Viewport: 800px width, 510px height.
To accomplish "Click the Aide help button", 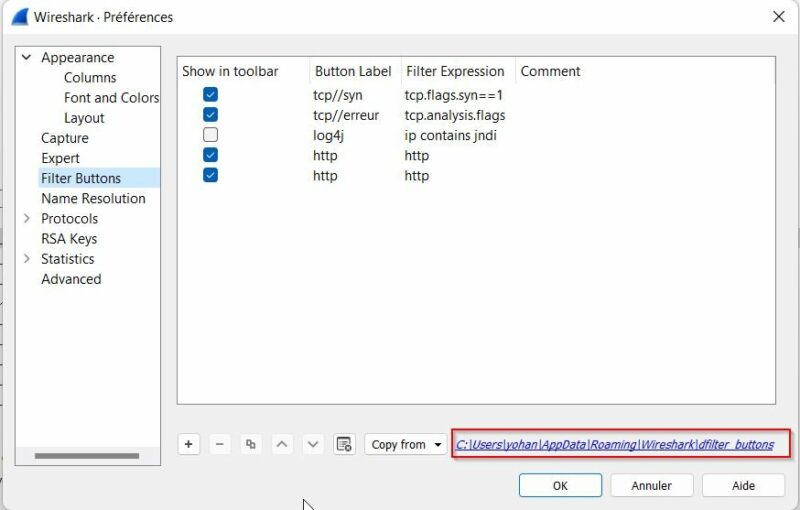I will (743, 486).
